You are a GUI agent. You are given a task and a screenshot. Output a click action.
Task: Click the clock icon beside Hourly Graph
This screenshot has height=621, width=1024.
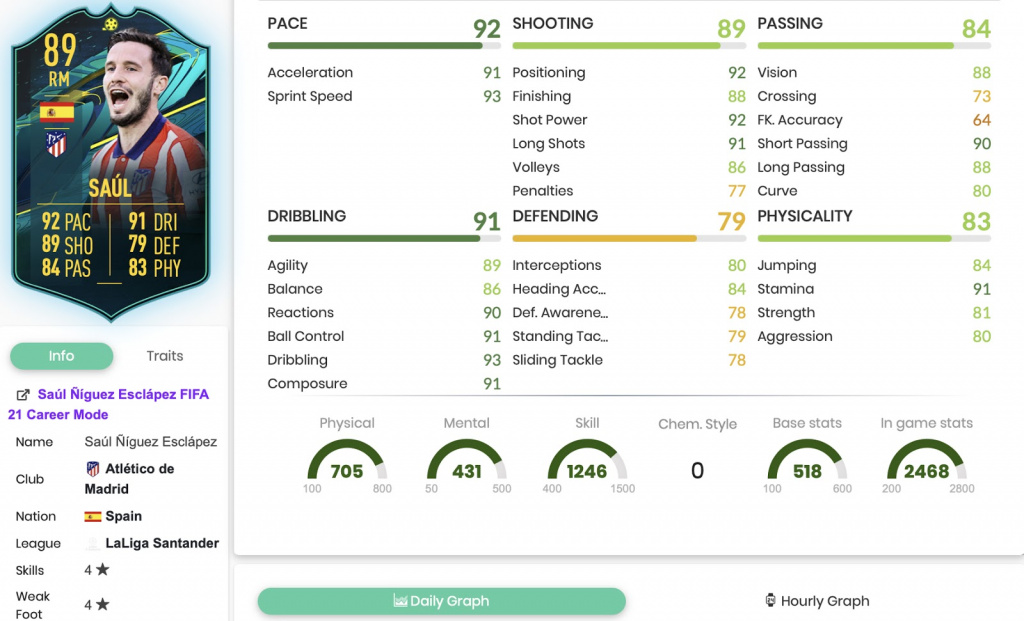click(x=771, y=600)
